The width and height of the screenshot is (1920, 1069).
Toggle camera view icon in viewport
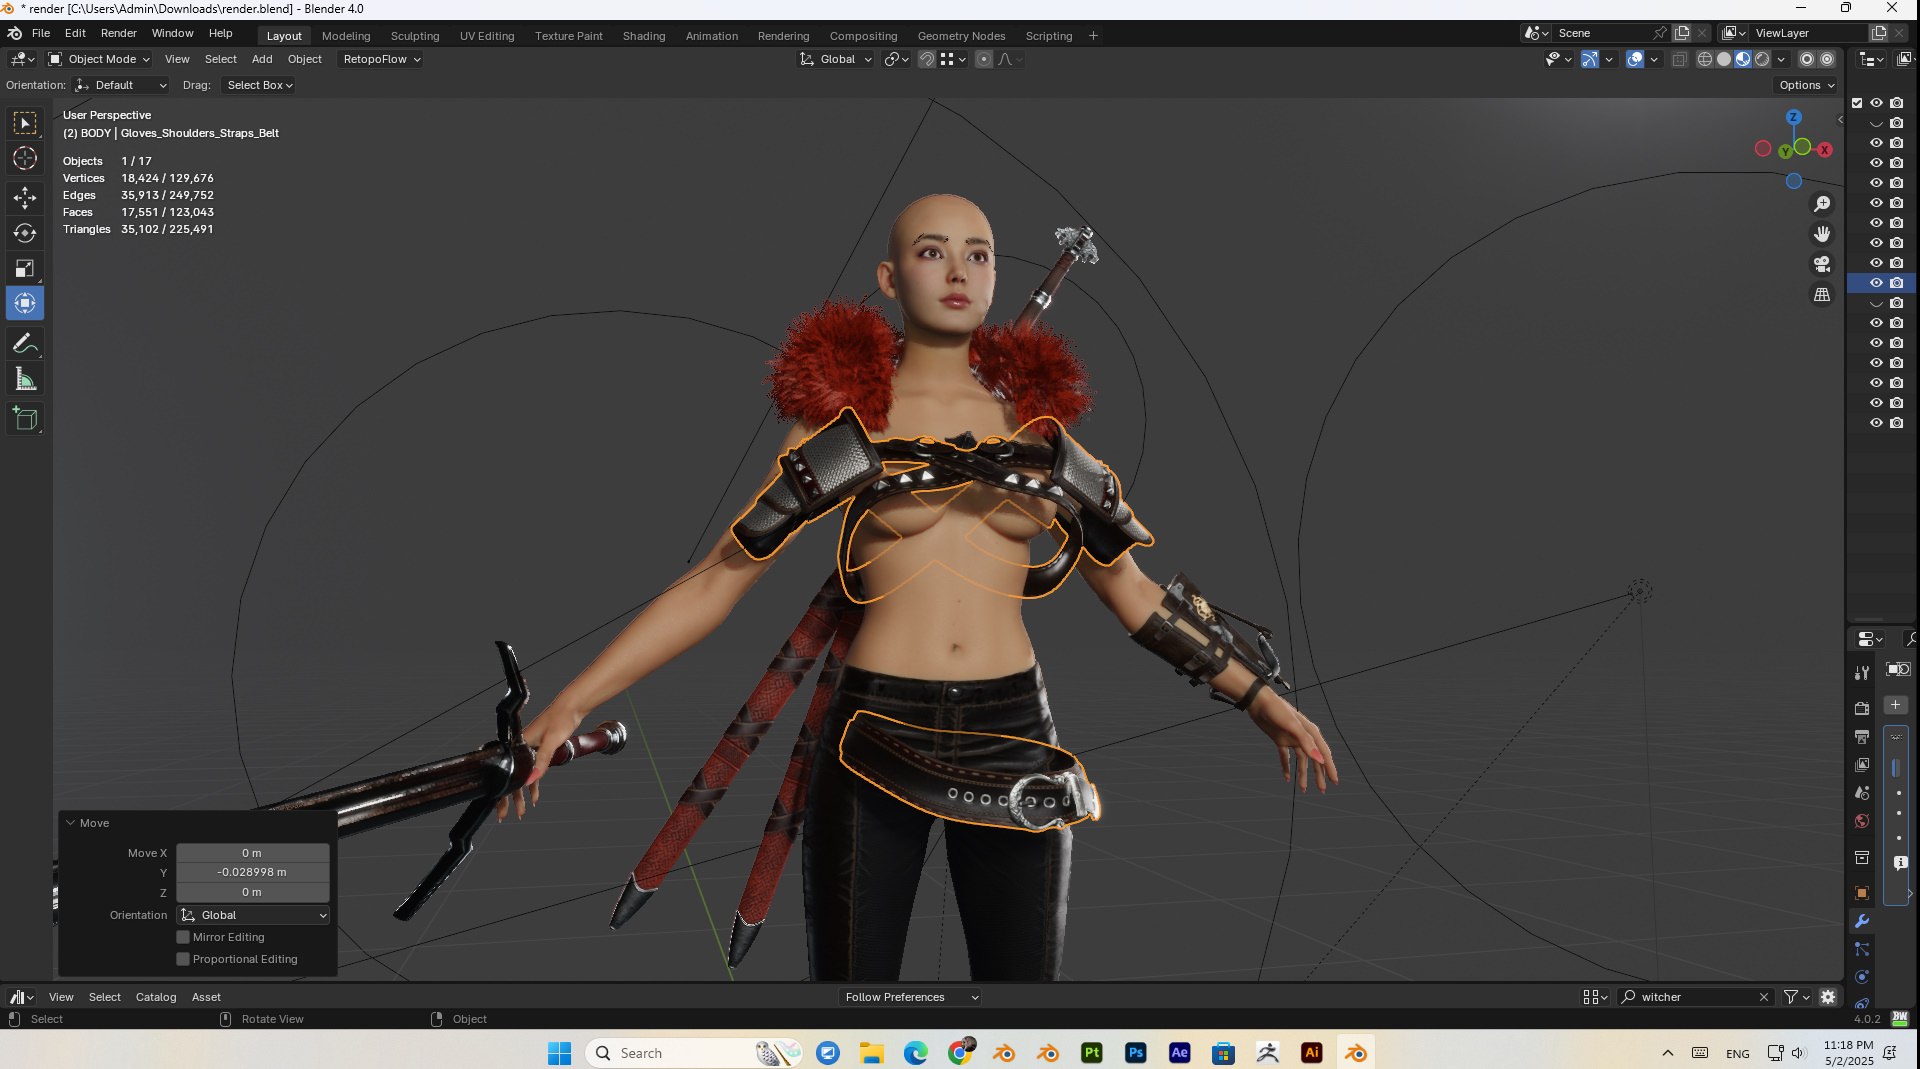(1822, 264)
